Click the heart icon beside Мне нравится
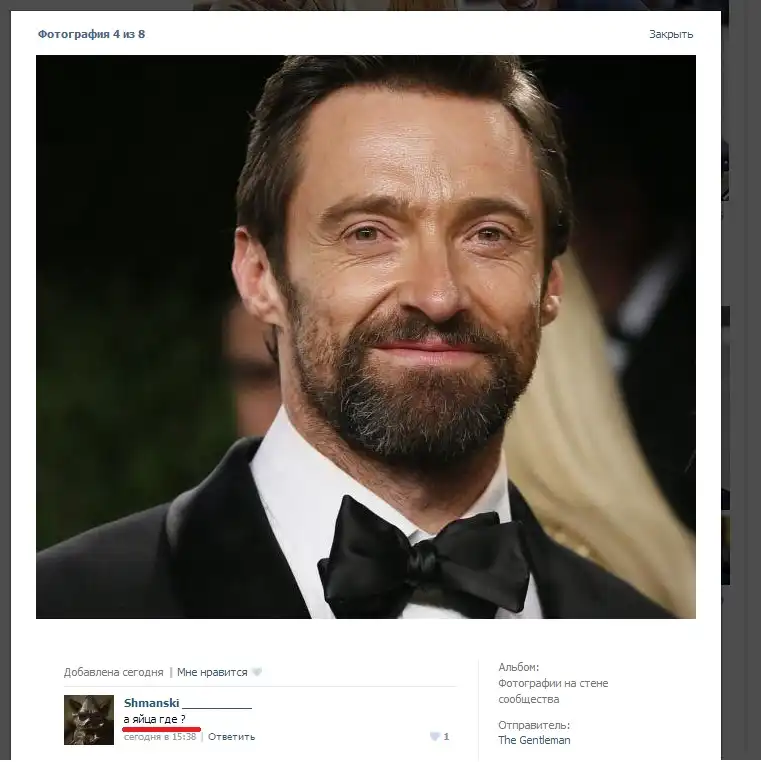Viewport: 761px width, 762px height. tap(257, 672)
